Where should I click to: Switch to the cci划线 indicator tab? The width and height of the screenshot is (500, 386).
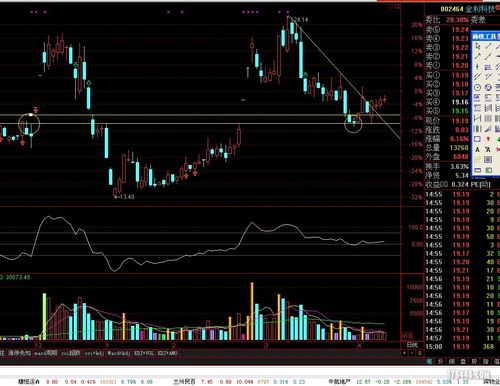tap(71, 353)
